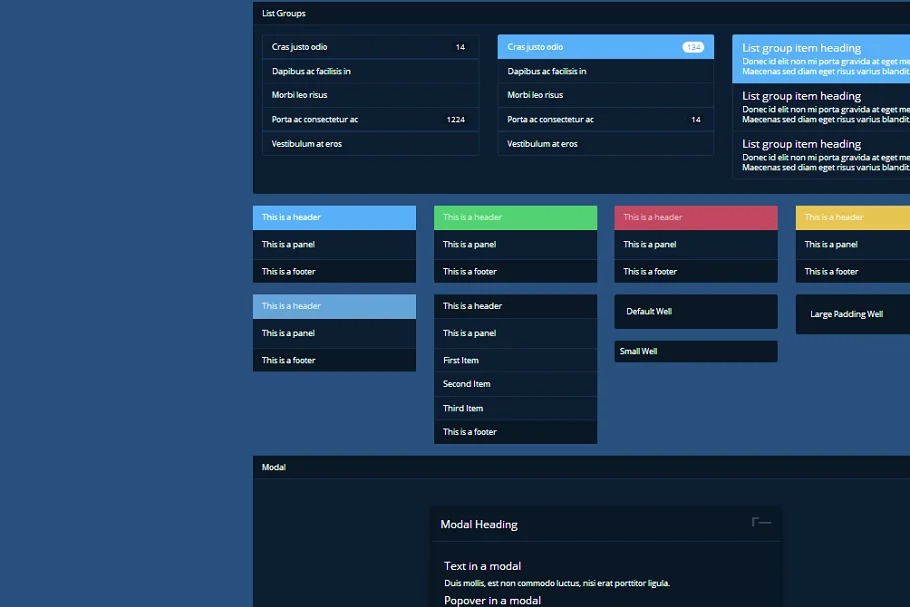Click the Modal Heading title
Viewport: 910px width, 607px height.
pos(479,525)
